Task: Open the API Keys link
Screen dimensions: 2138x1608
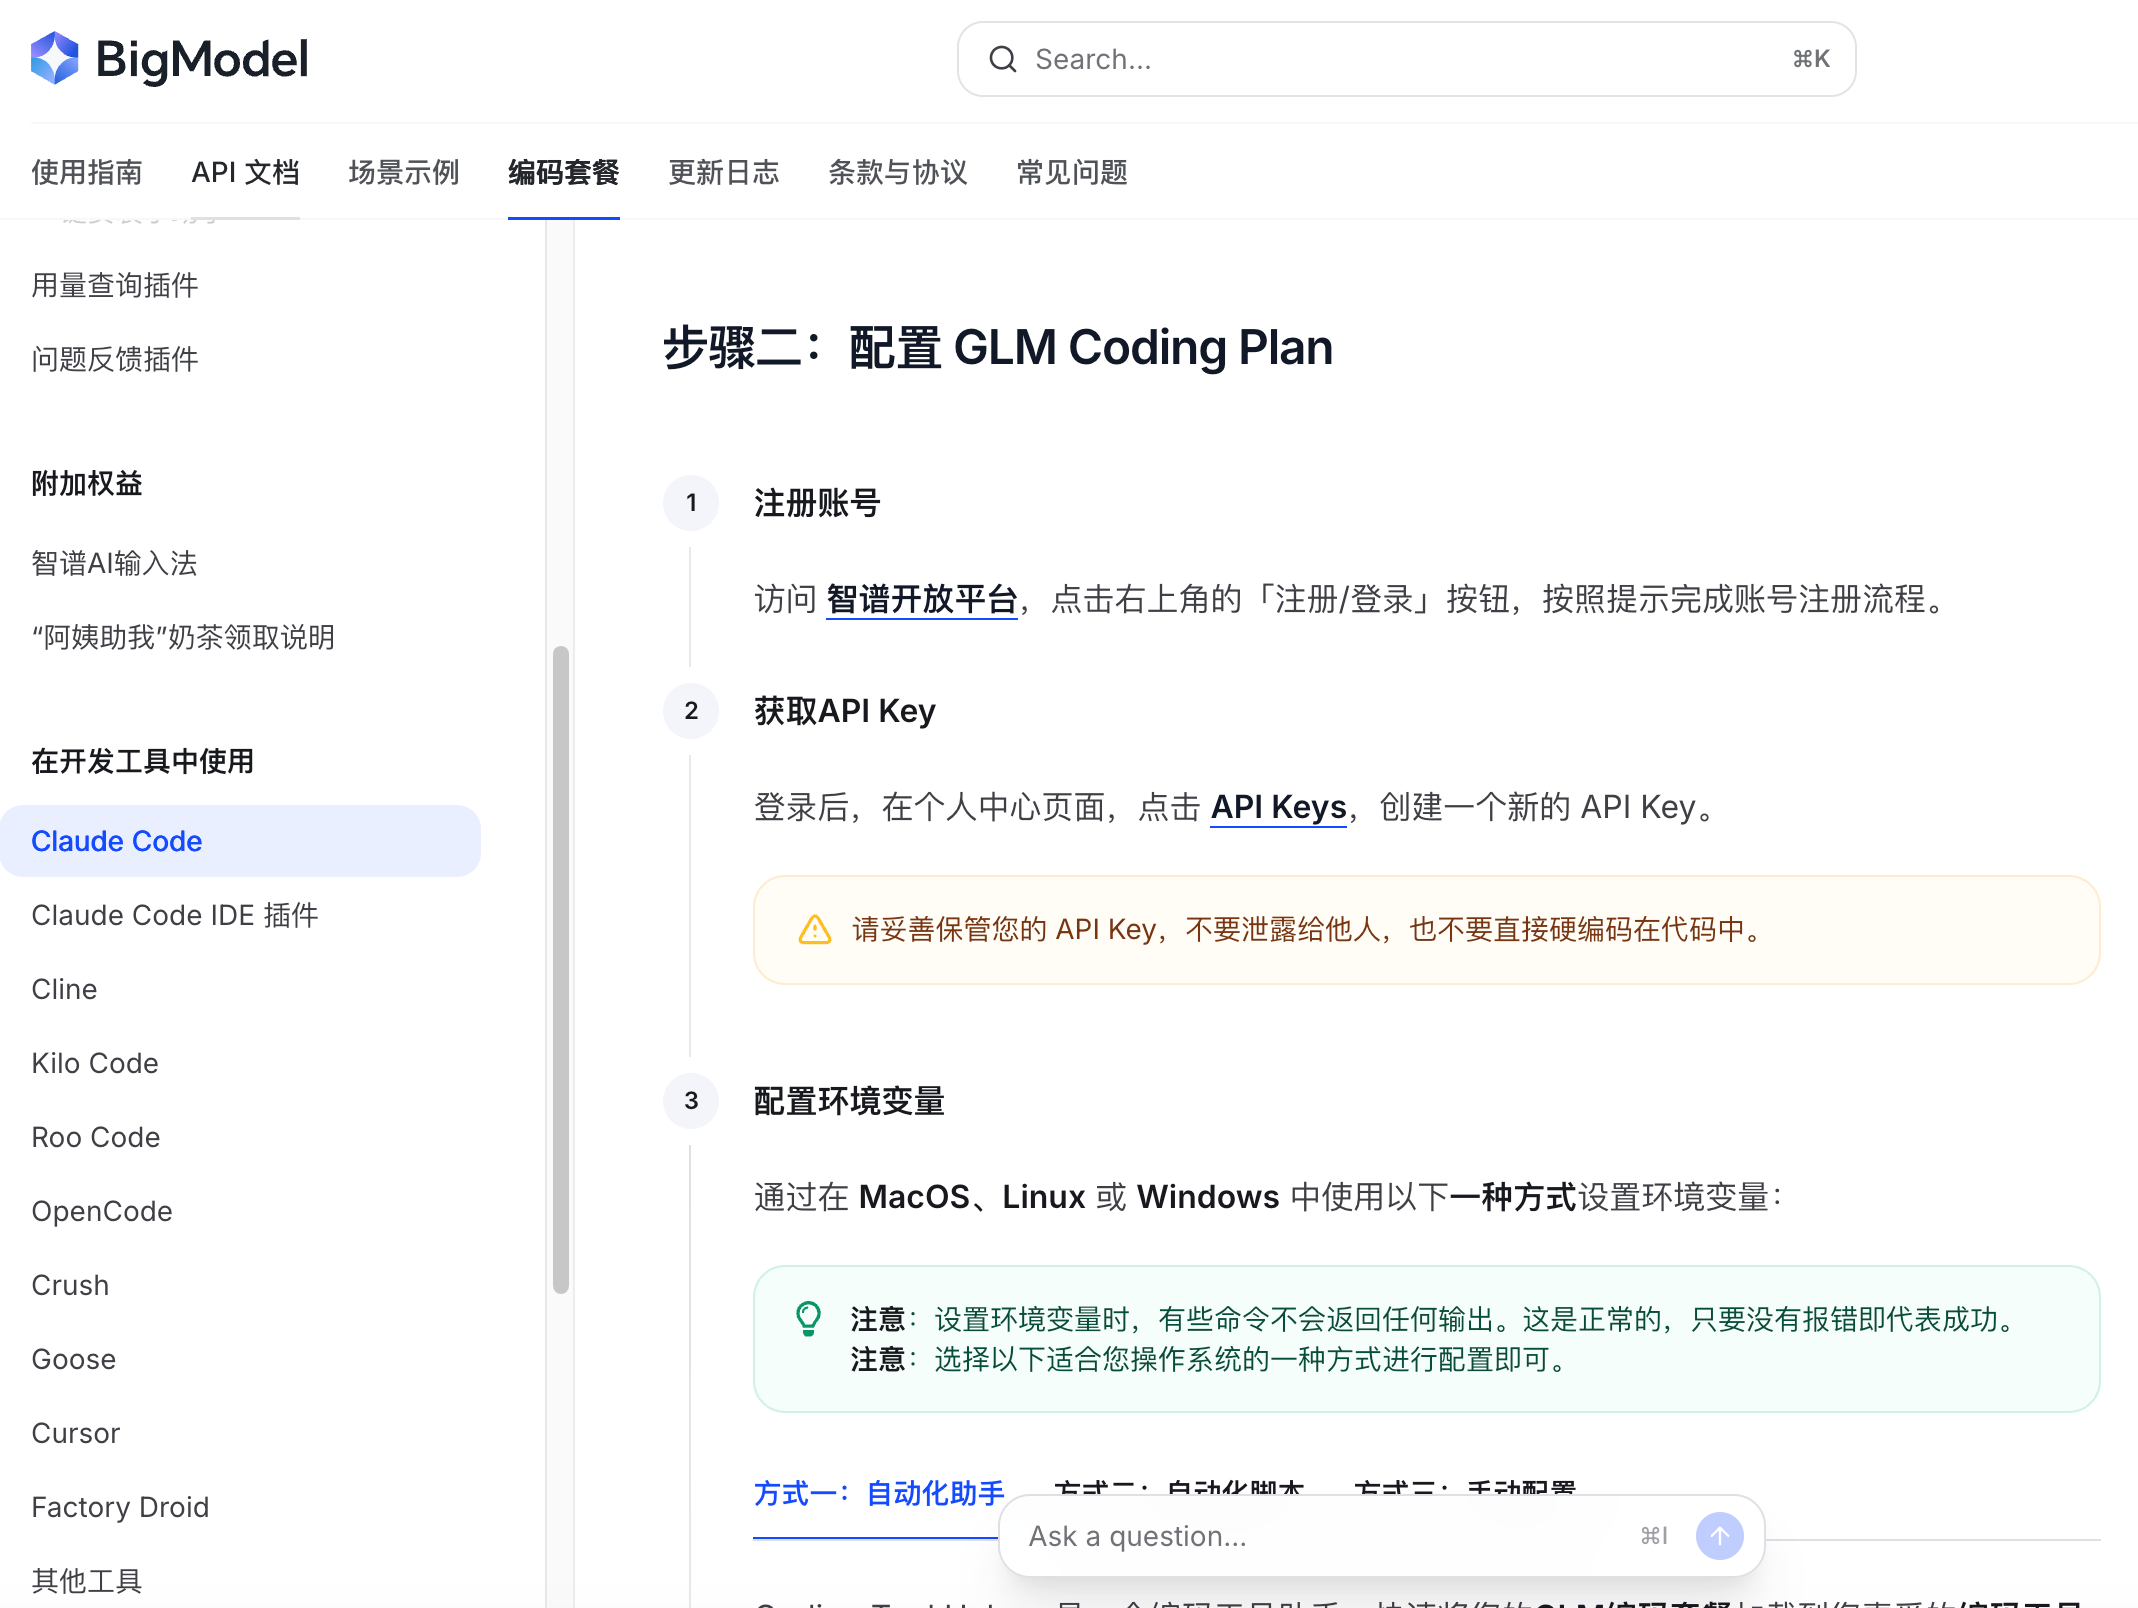Action: tap(1278, 807)
